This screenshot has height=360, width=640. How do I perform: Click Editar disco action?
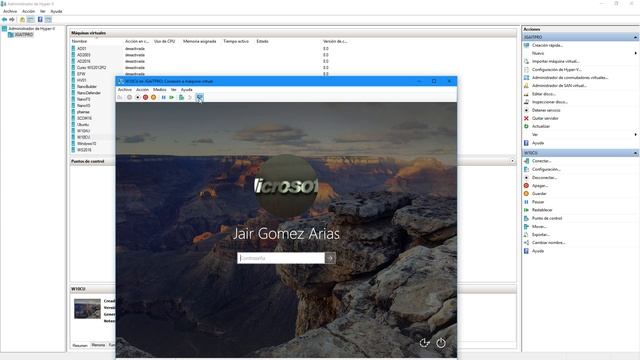tap(544, 94)
